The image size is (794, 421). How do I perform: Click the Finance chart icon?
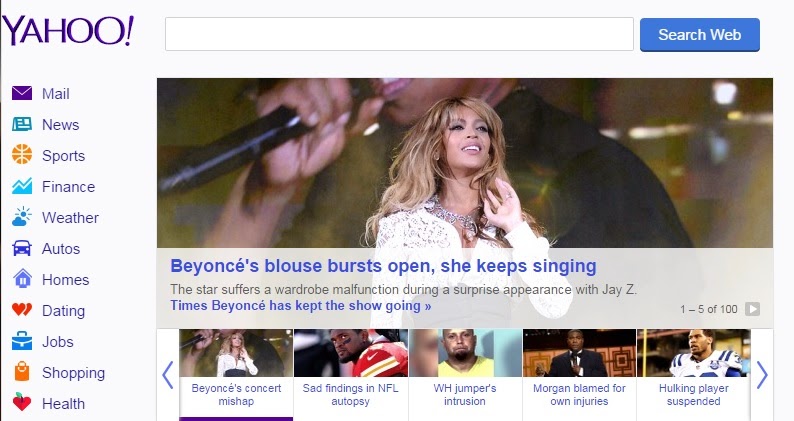[x=22, y=186]
